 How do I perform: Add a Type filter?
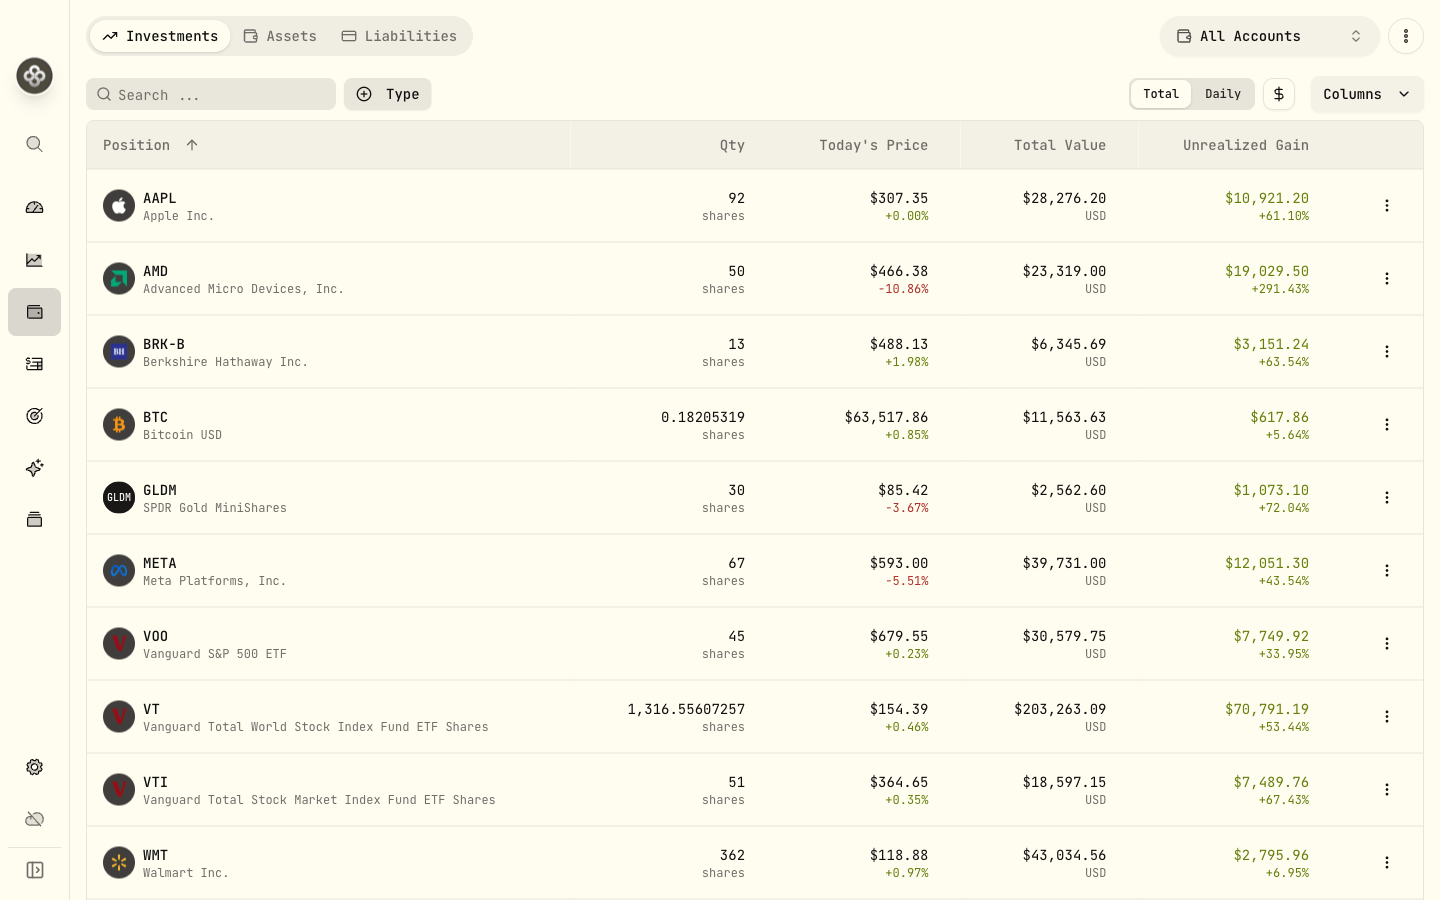[388, 94]
